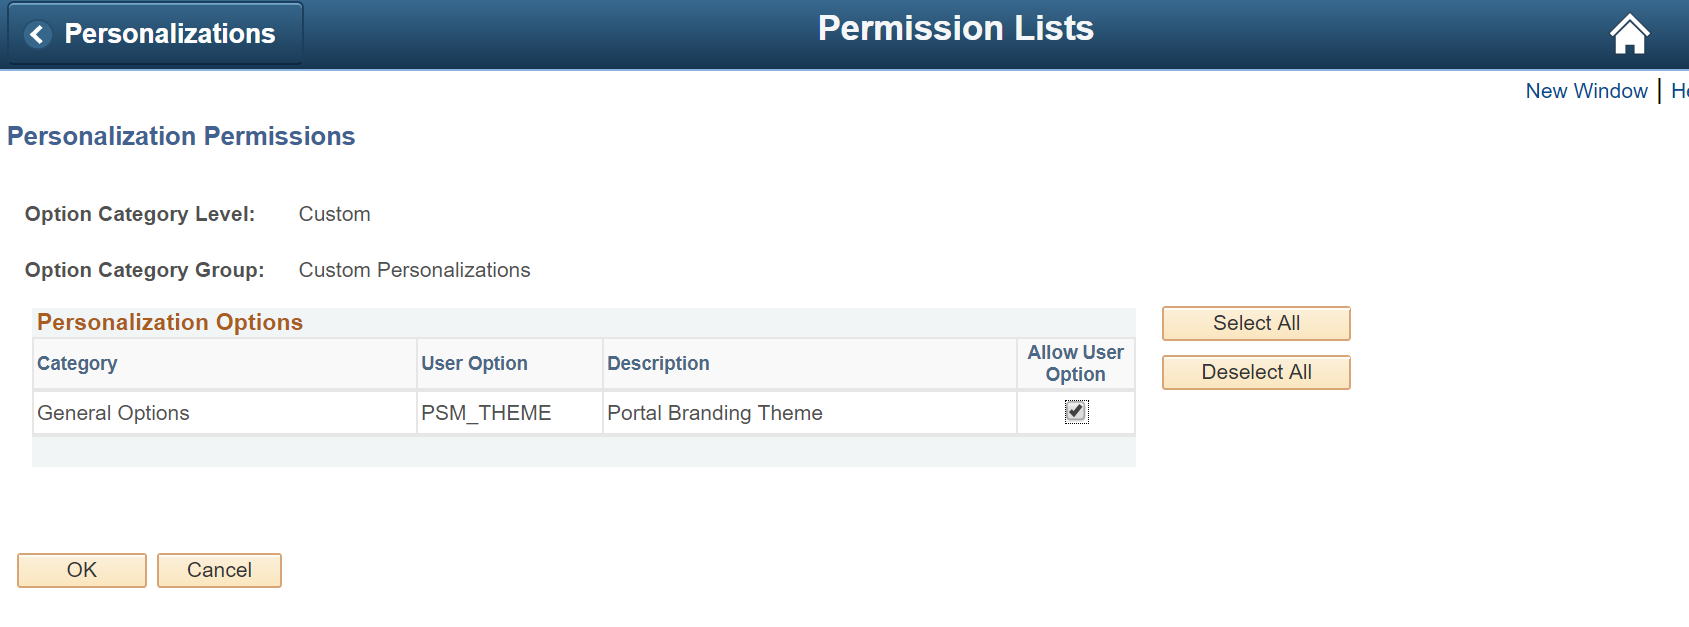This screenshot has width=1689, height=627.
Task: Open the page in a New Window
Action: 1586,91
